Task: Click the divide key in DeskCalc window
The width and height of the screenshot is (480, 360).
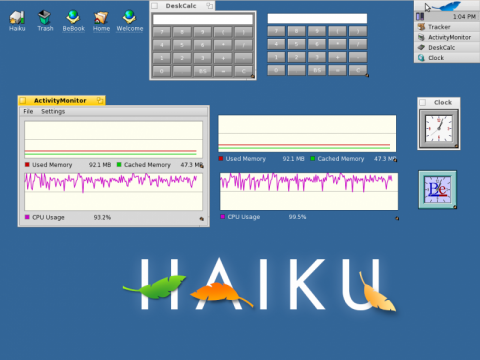Action: 243,45
